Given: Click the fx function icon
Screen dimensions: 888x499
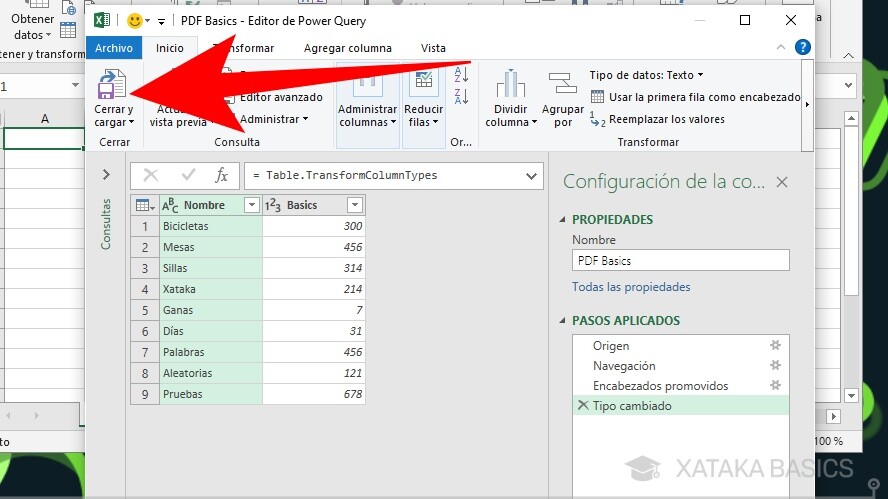Looking at the screenshot, I should tap(221, 176).
